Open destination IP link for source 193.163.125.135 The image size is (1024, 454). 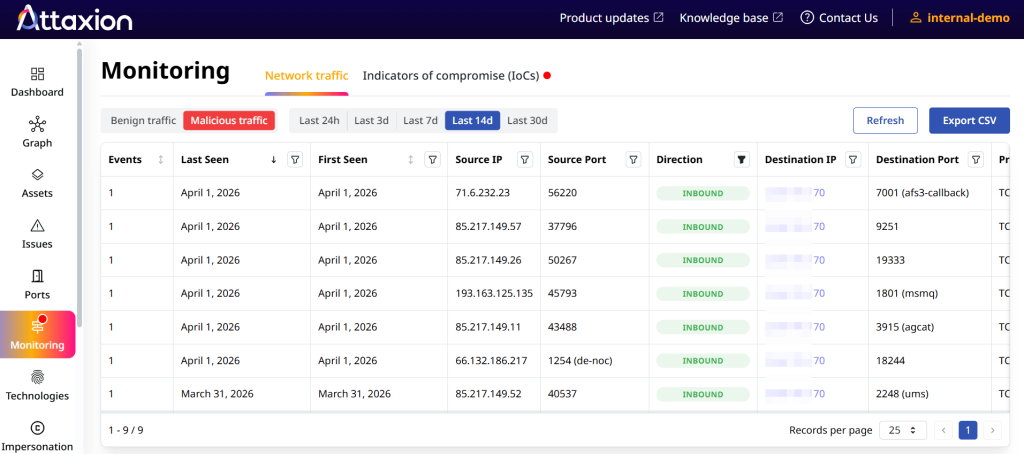coord(795,293)
